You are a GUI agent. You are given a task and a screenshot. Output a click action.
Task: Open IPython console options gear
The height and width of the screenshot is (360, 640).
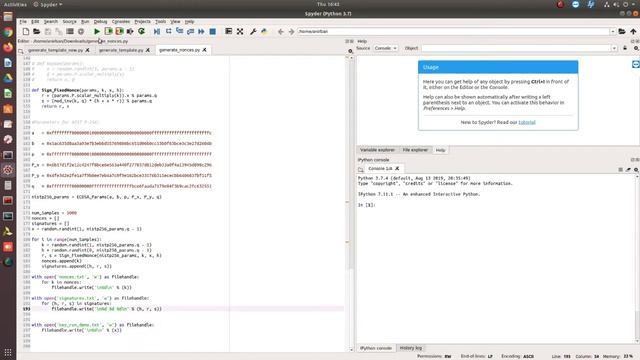tap(636, 169)
